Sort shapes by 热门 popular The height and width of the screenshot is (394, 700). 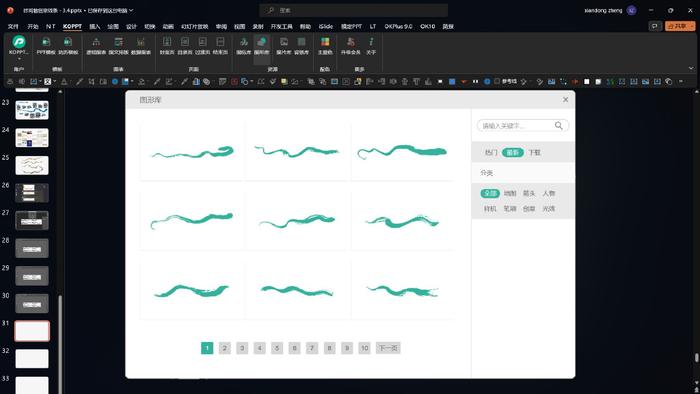click(x=491, y=153)
